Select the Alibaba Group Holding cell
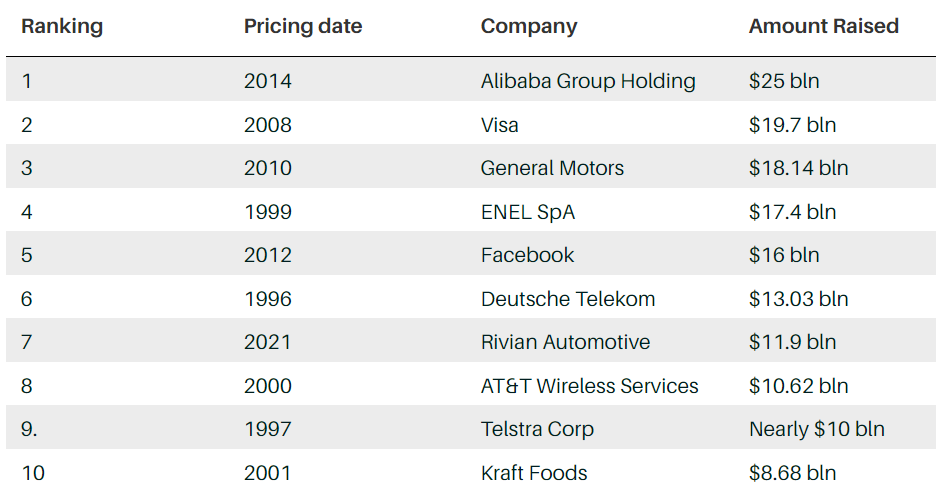Image resolution: width=948 pixels, height=498 pixels. coord(588,81)
